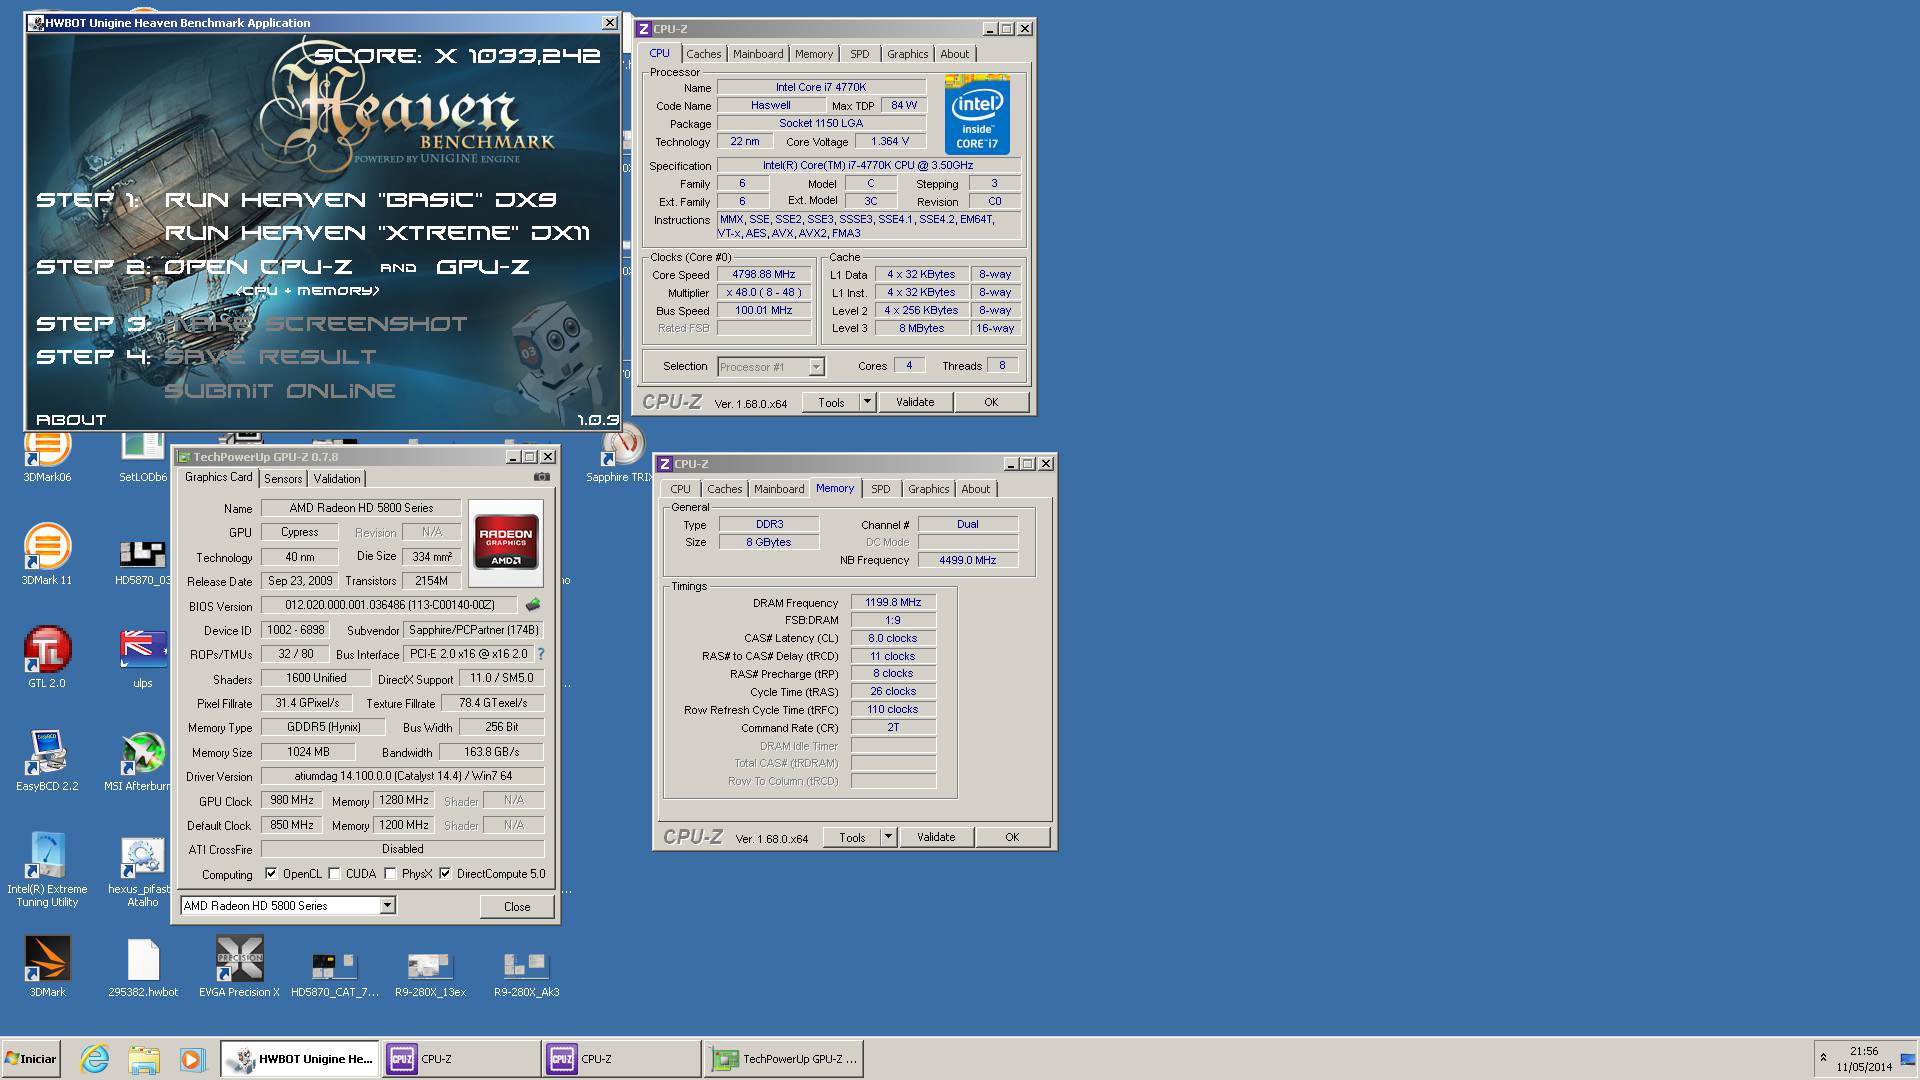Open the Tools dropdown arrow in CPU tab window
Image resolution: width=1920 pixels, height=1080 pixels.
click(x=867, y=402)
